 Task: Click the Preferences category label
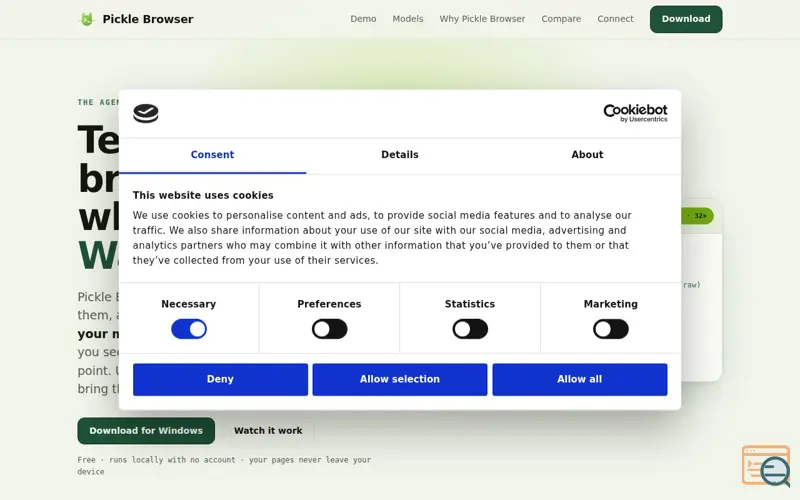[x=329, y=304]
